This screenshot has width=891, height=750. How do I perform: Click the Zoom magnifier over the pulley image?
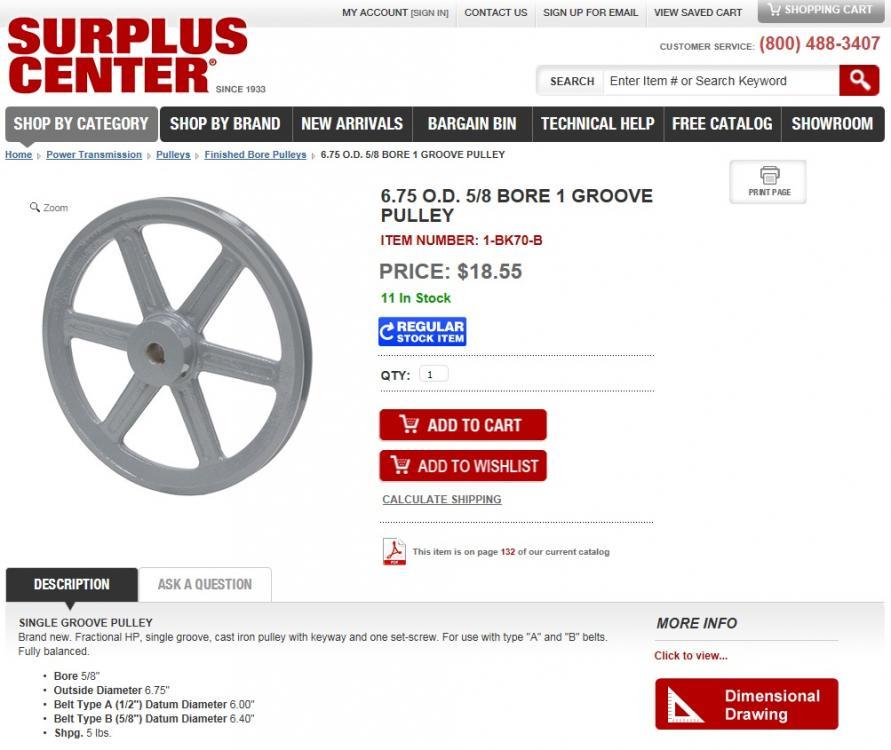point(49,207)
